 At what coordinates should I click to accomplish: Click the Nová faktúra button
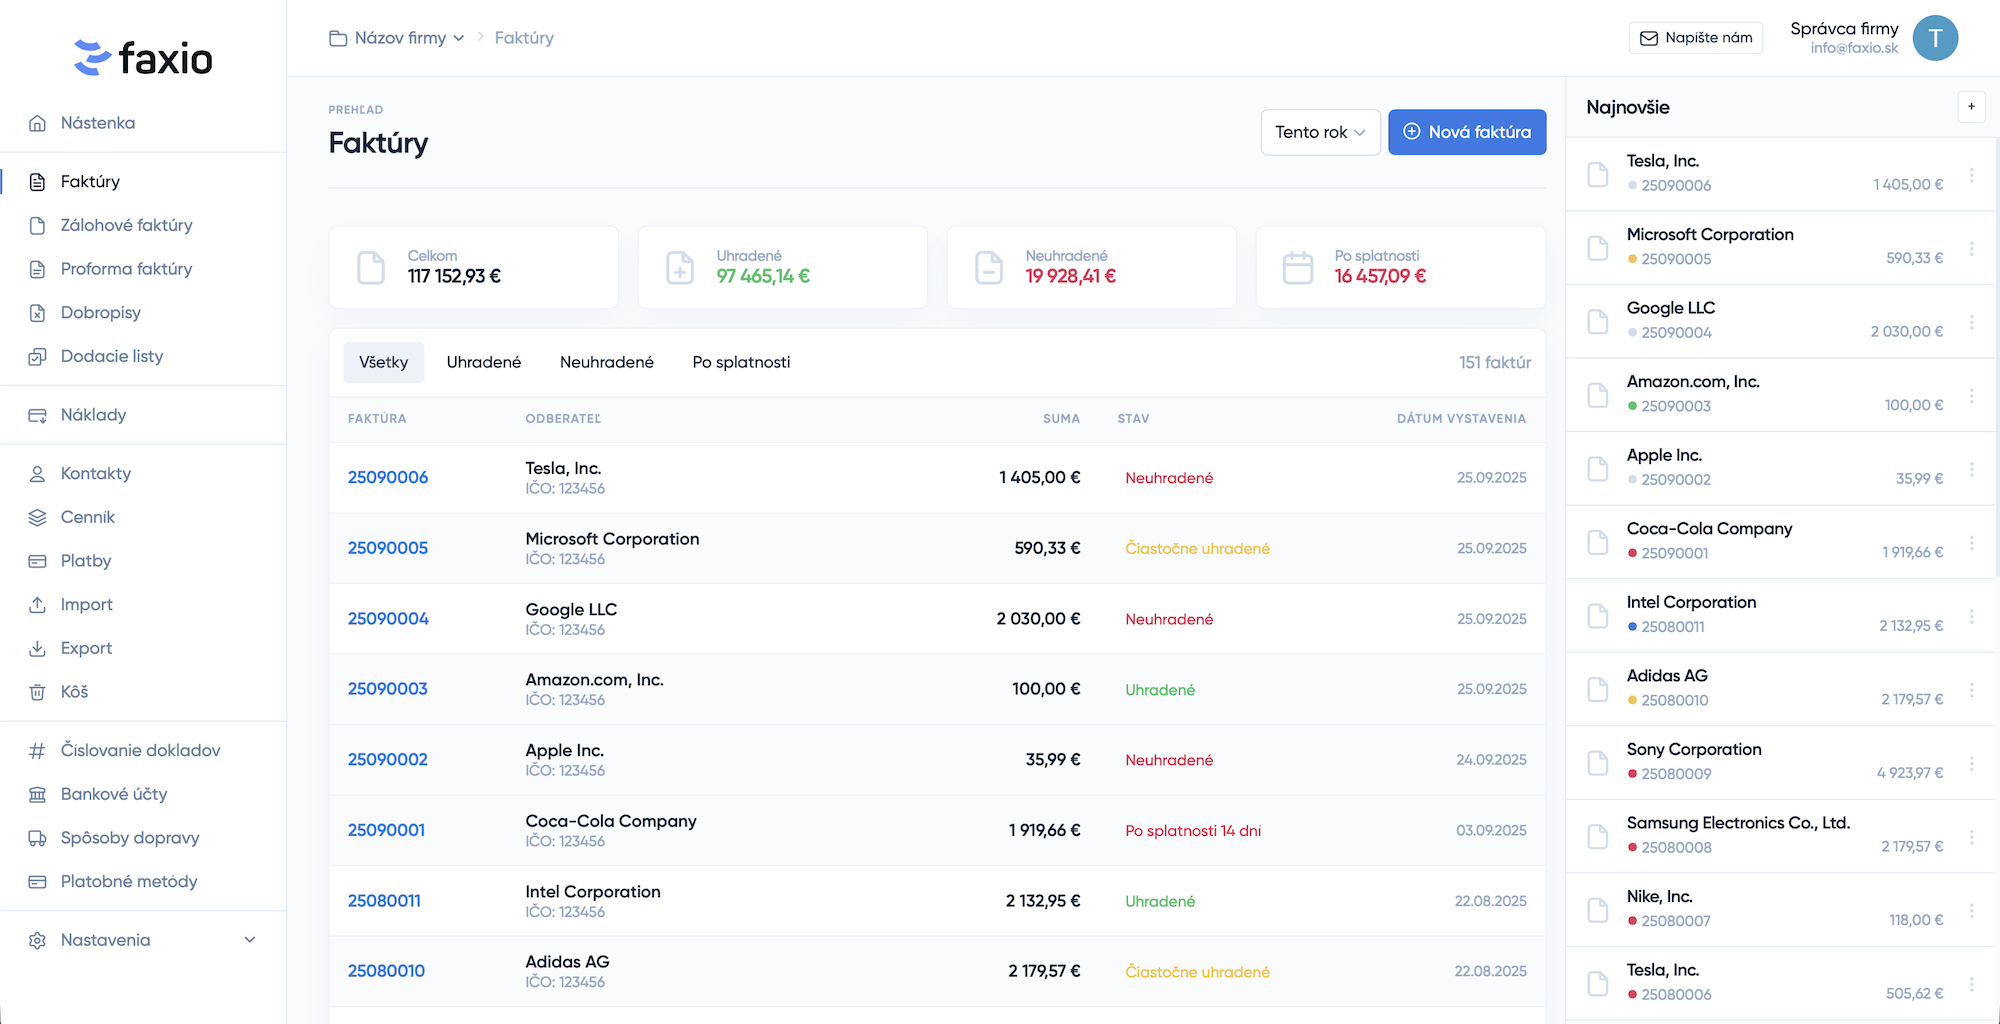(x=1466, y=132)
